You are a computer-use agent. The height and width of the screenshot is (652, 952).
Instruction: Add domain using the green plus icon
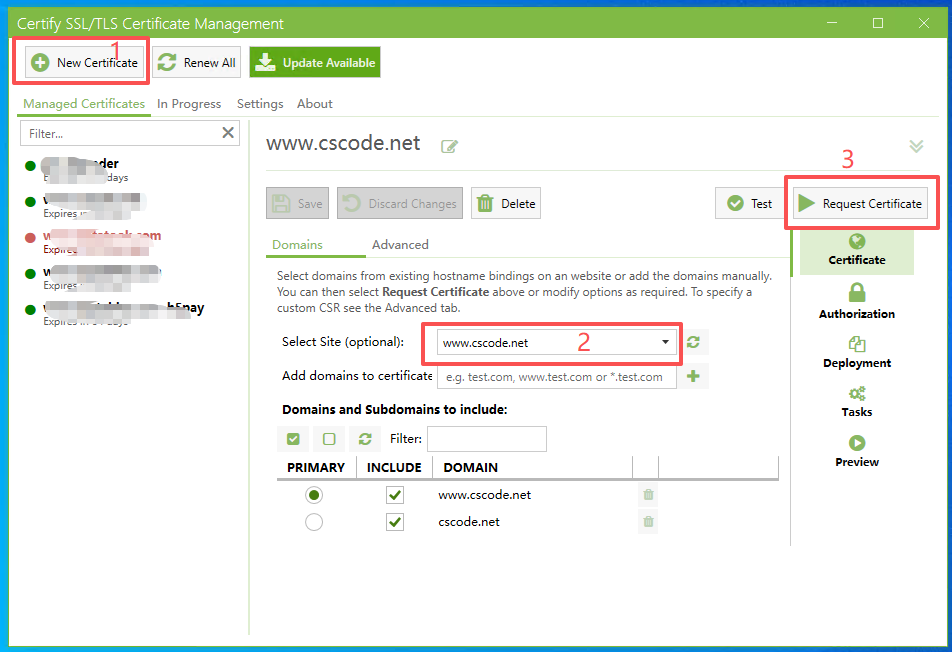[x=693, y=376]
